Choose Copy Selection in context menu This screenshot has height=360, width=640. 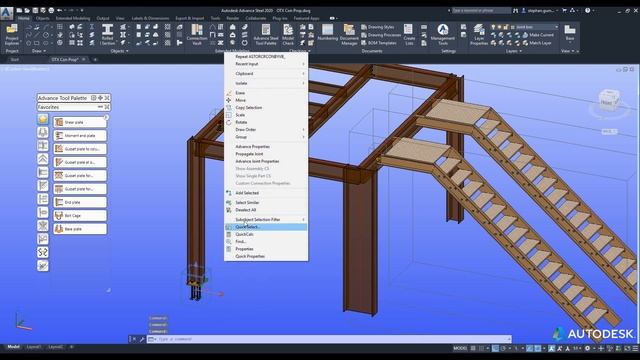point(266,108)
